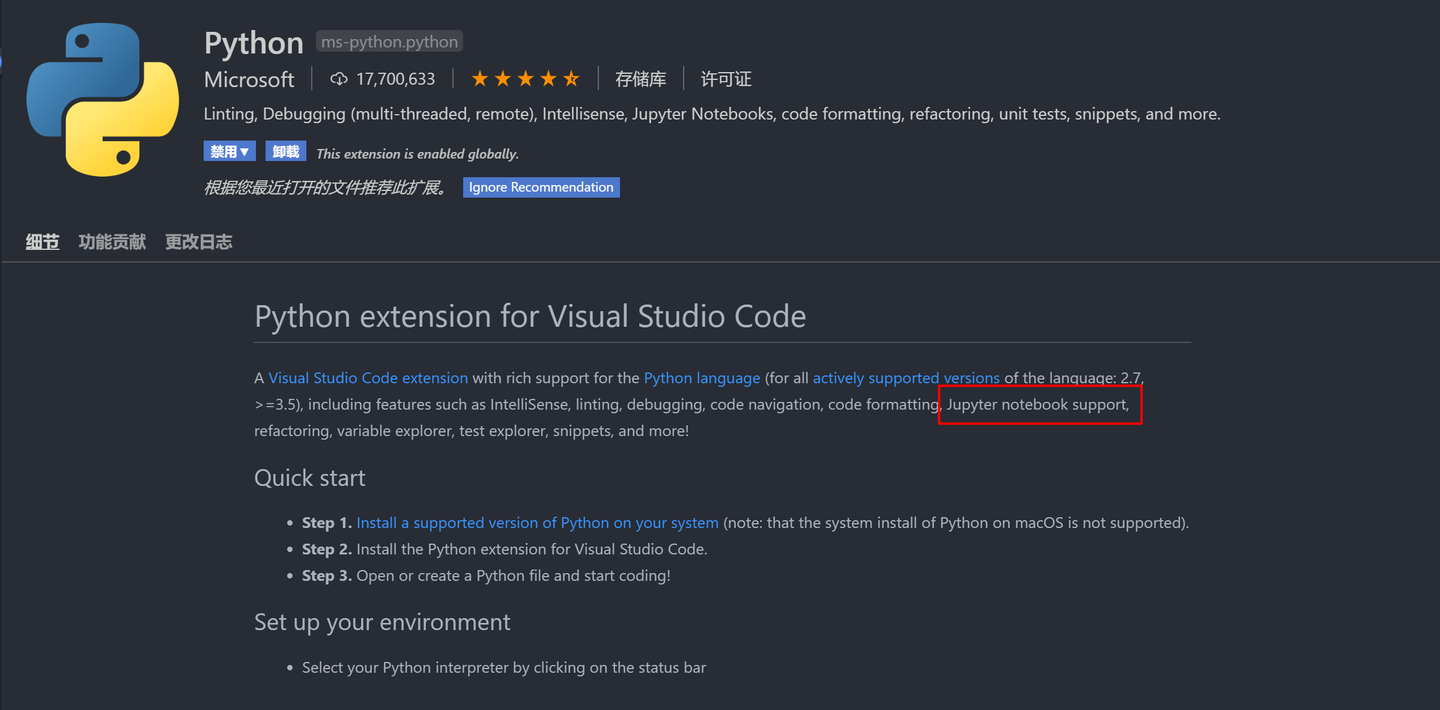The height and width of the screenshot is (710, 1440).
Task: Click the Step 3. Open or create line
Action: [x=486, y=576]
